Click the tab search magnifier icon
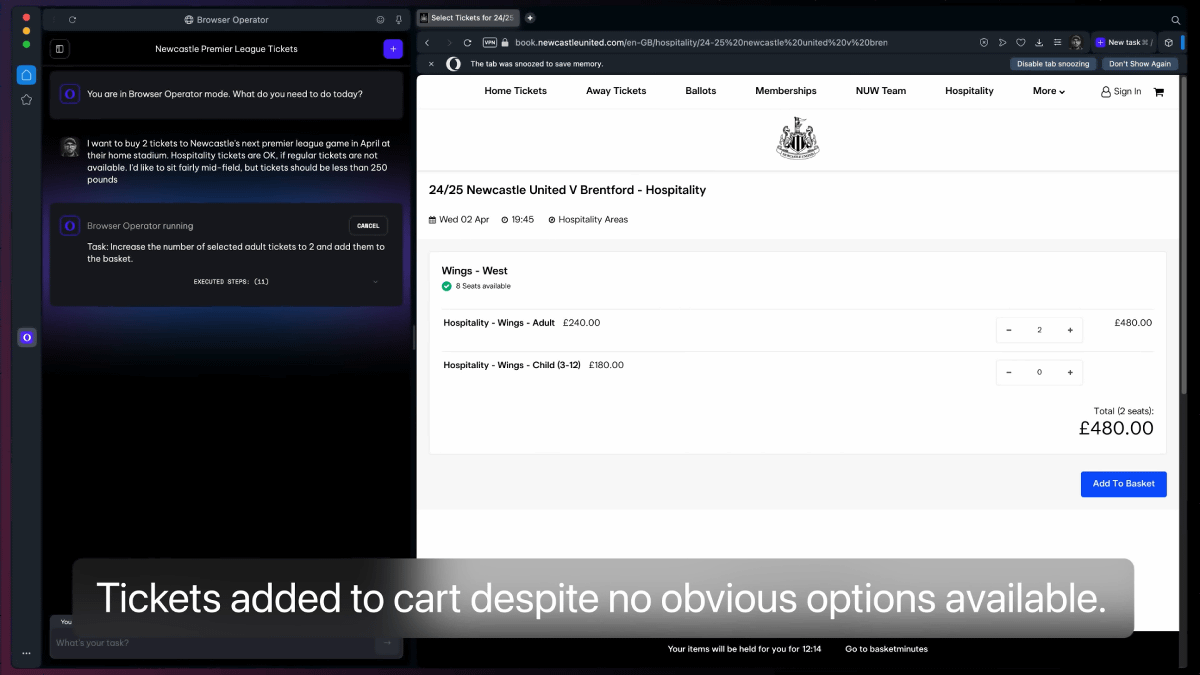The image size is (1200, 675). pos(1176,19)
